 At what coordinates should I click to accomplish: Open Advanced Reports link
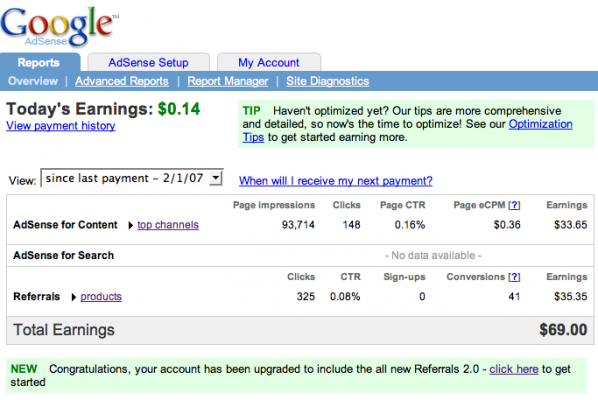point(122,81)
